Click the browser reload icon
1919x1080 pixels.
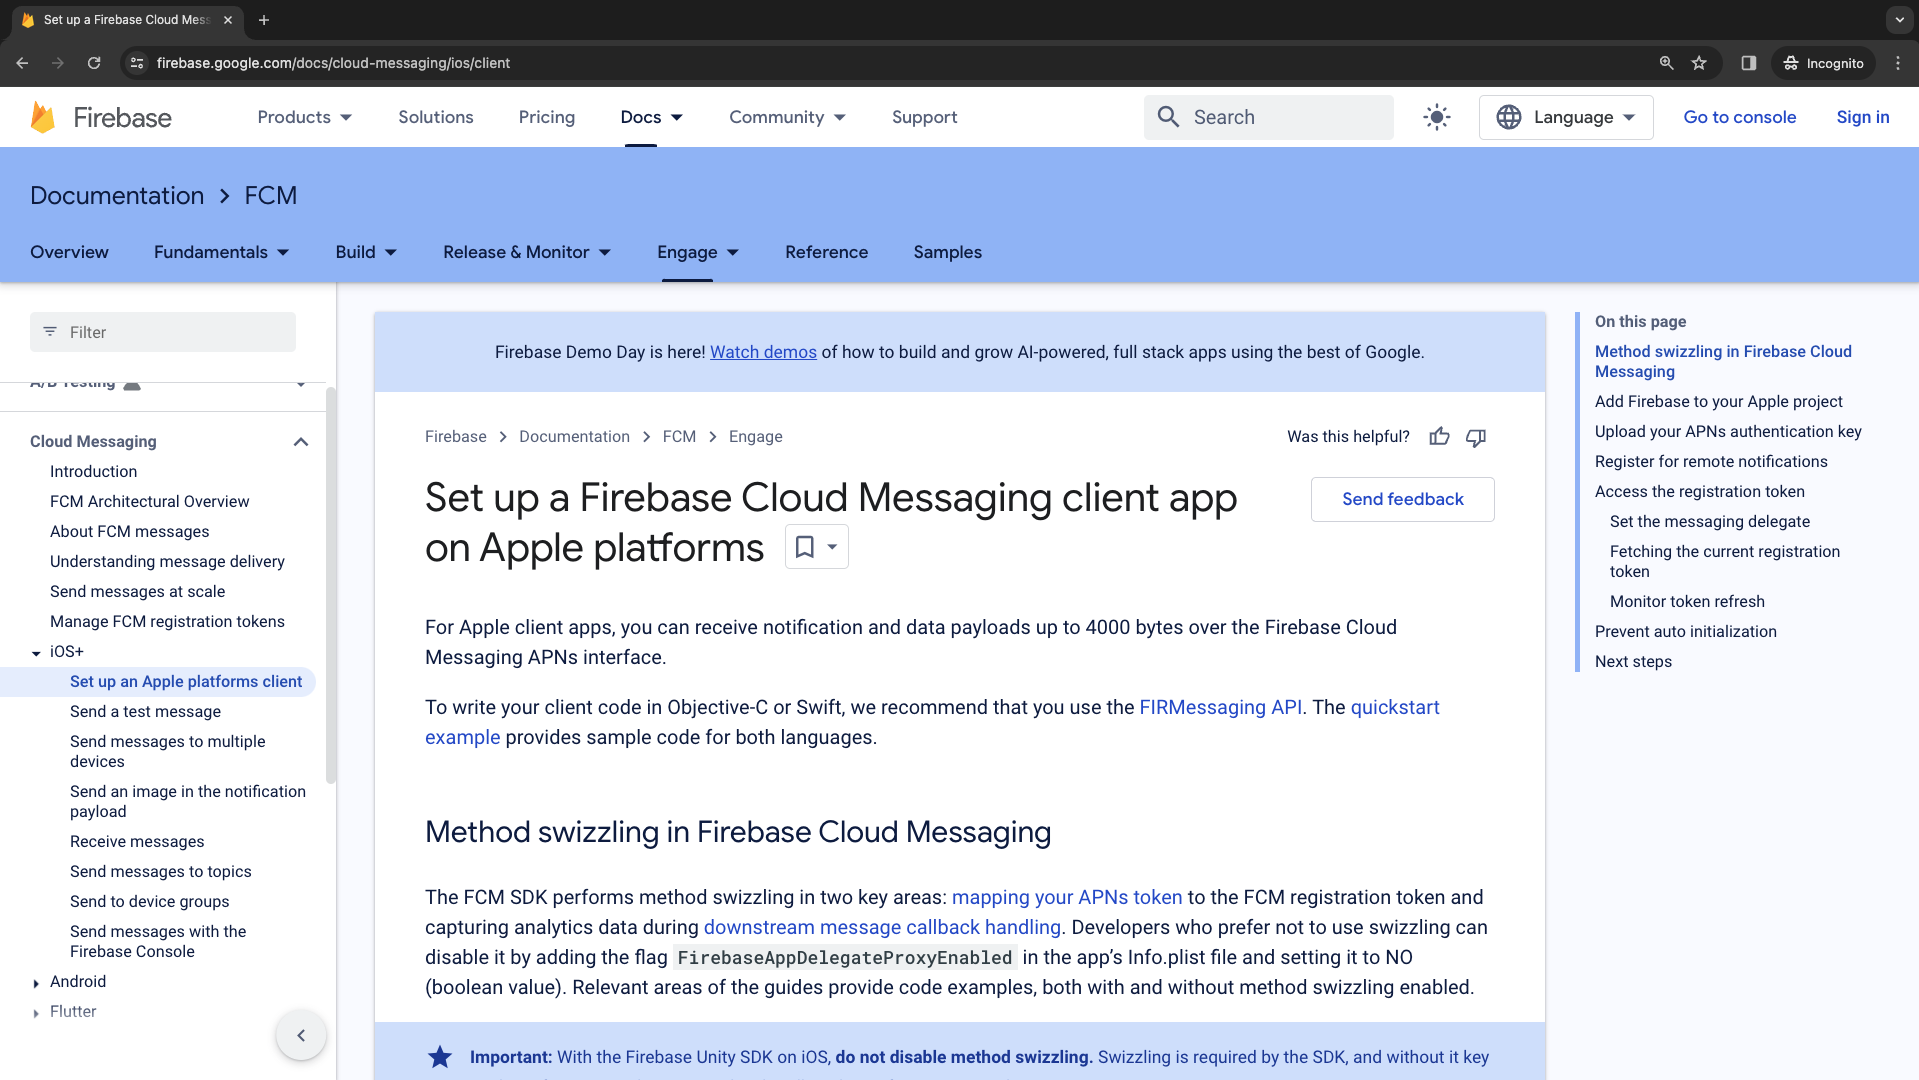[x=94, y=63]
